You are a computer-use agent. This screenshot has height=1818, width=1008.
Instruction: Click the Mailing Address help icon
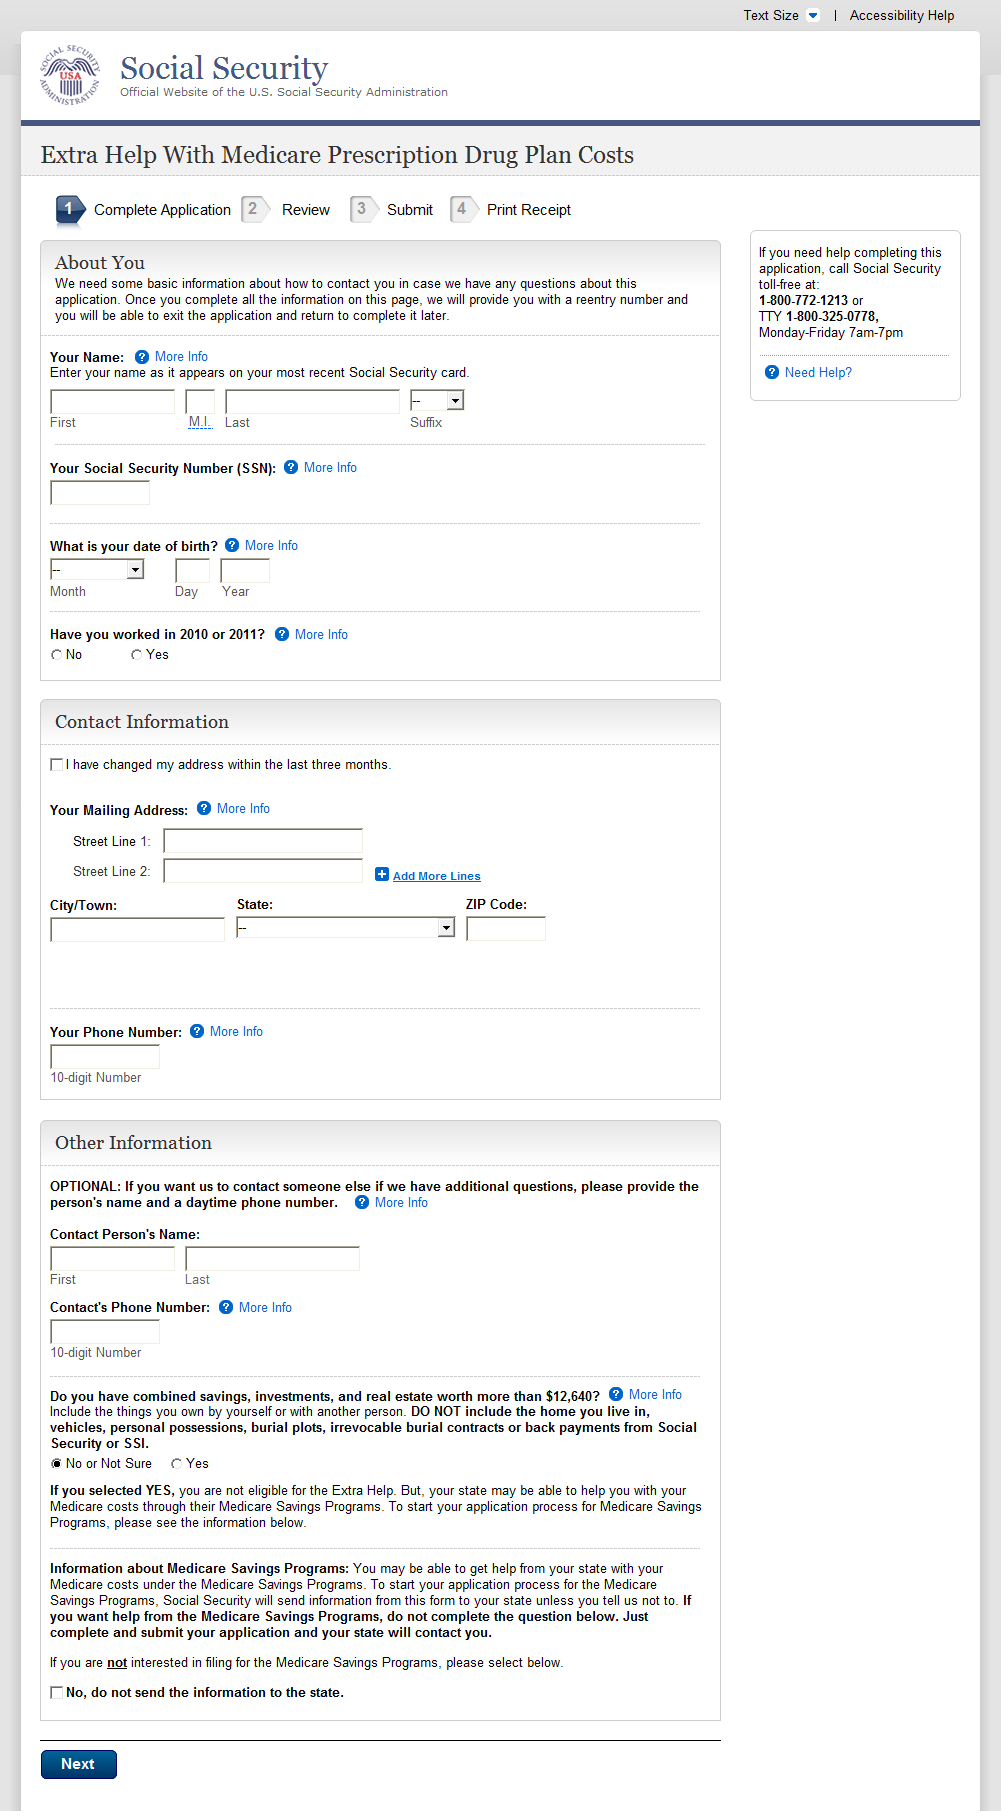click(x=204, y=809)
